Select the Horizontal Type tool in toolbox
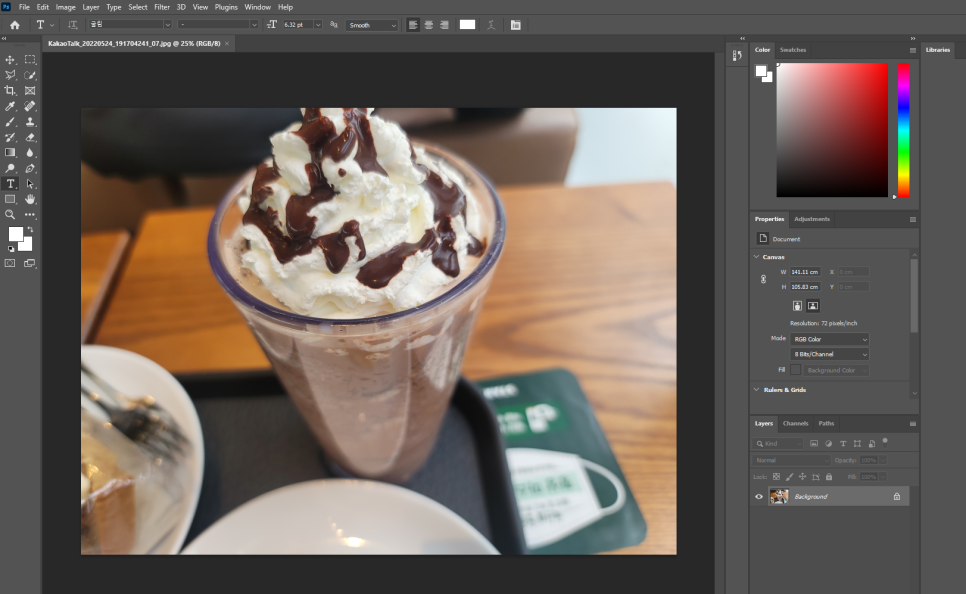This screenshot has height=594, width=966. (10, 184)
